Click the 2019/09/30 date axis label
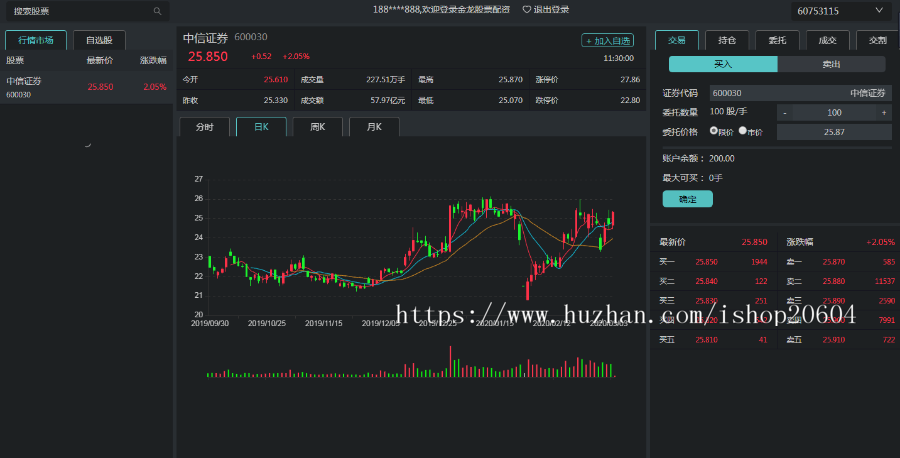This screenshot has width=900, height=458. (210, 324)
